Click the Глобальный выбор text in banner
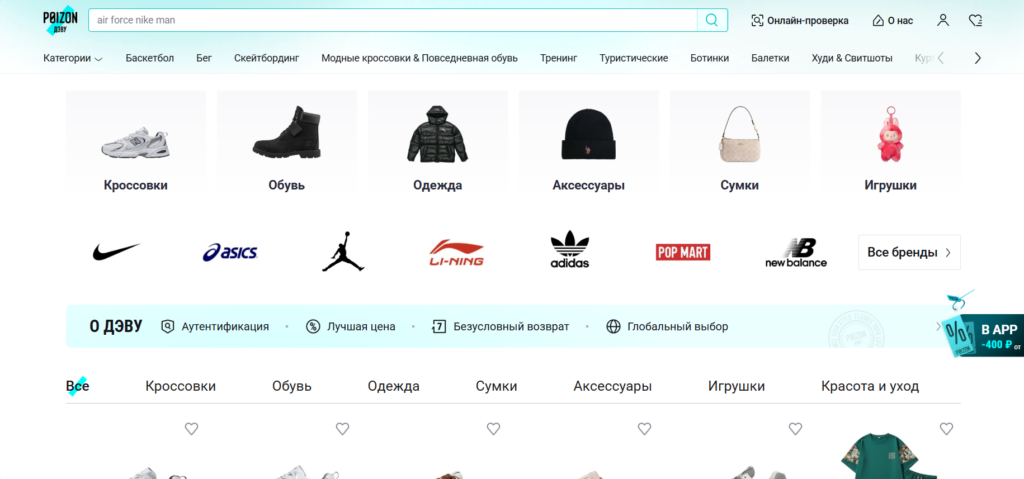Viewport: 1024px width, 479px height. (x=677, y=326)
